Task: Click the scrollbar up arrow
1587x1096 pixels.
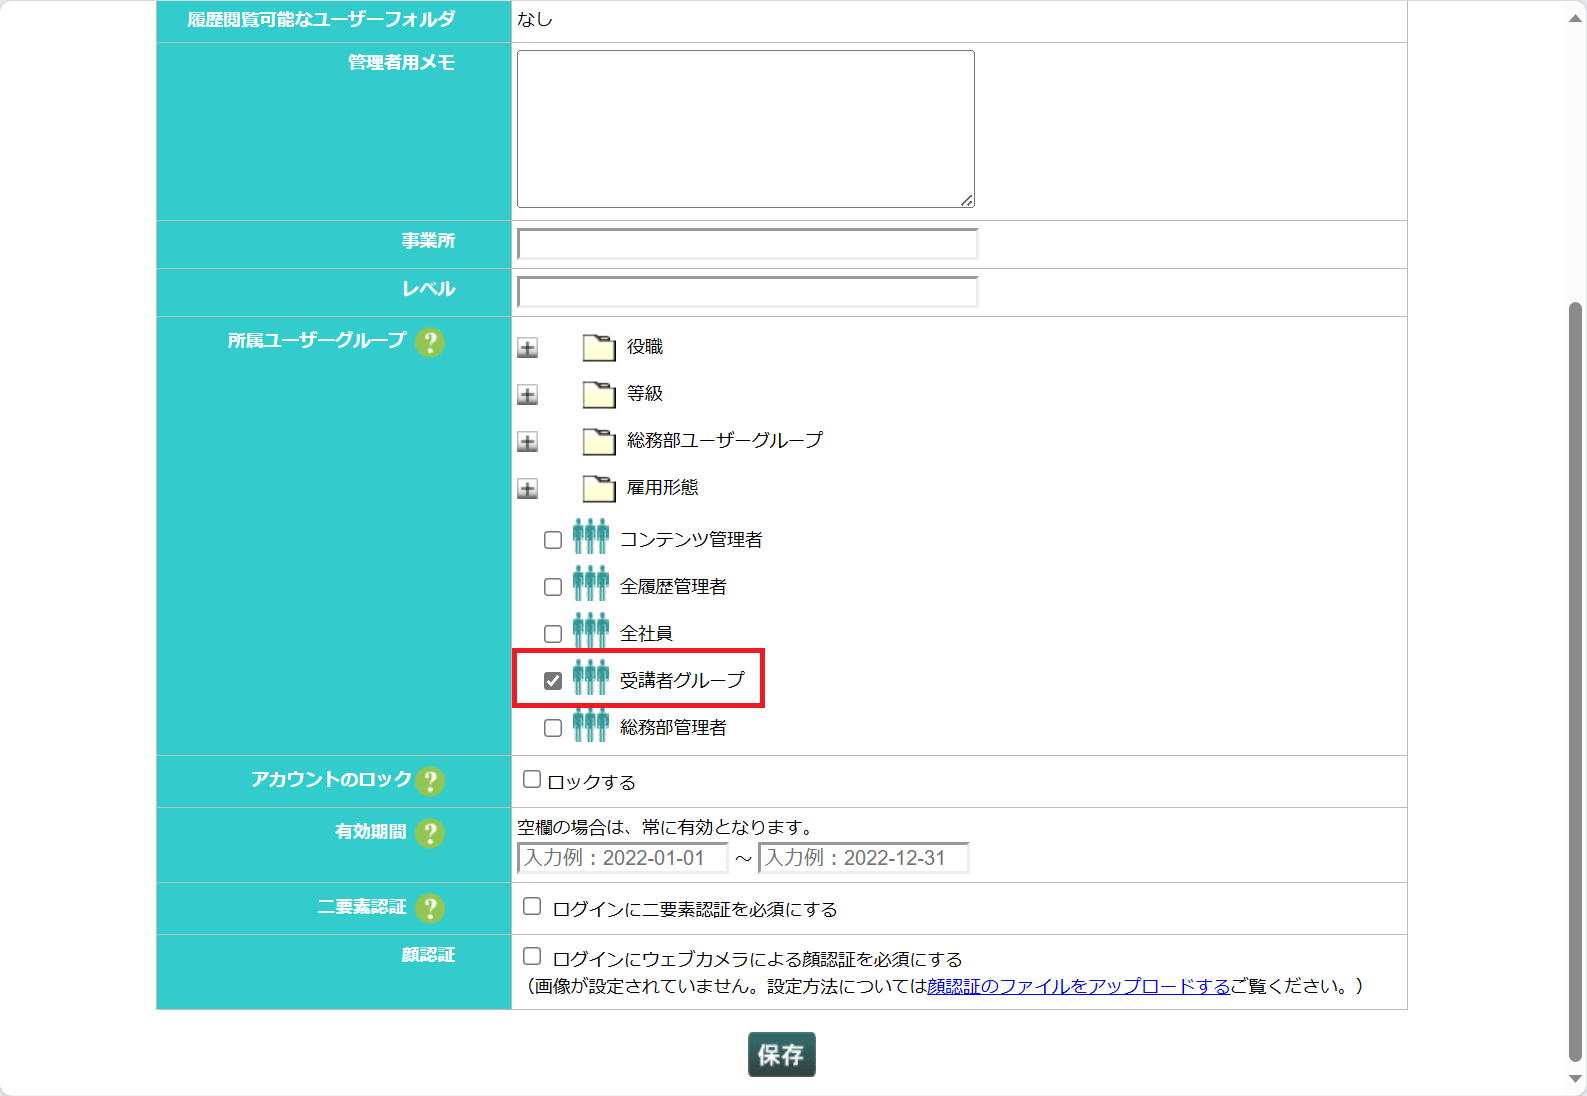Action: [1576, 19]
